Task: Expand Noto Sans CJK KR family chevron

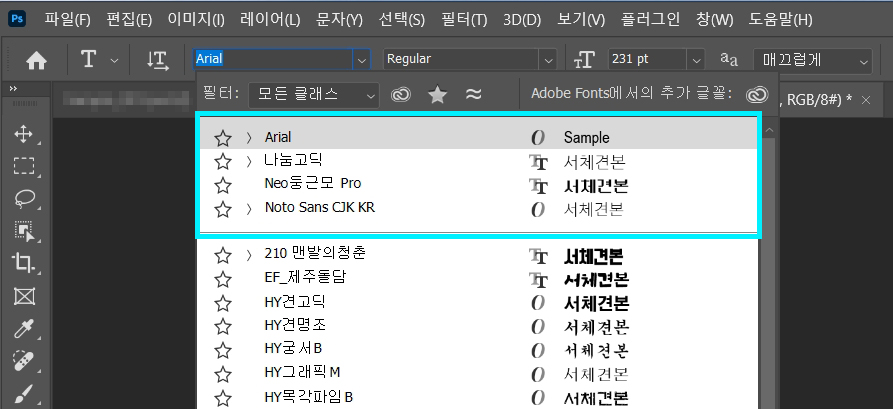Action: coord(248,210)
